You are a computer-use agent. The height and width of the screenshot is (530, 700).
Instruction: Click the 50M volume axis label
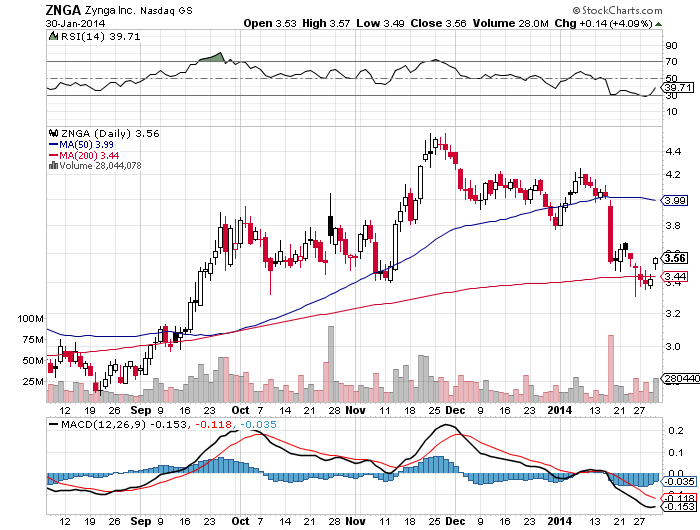coord(33,361)
